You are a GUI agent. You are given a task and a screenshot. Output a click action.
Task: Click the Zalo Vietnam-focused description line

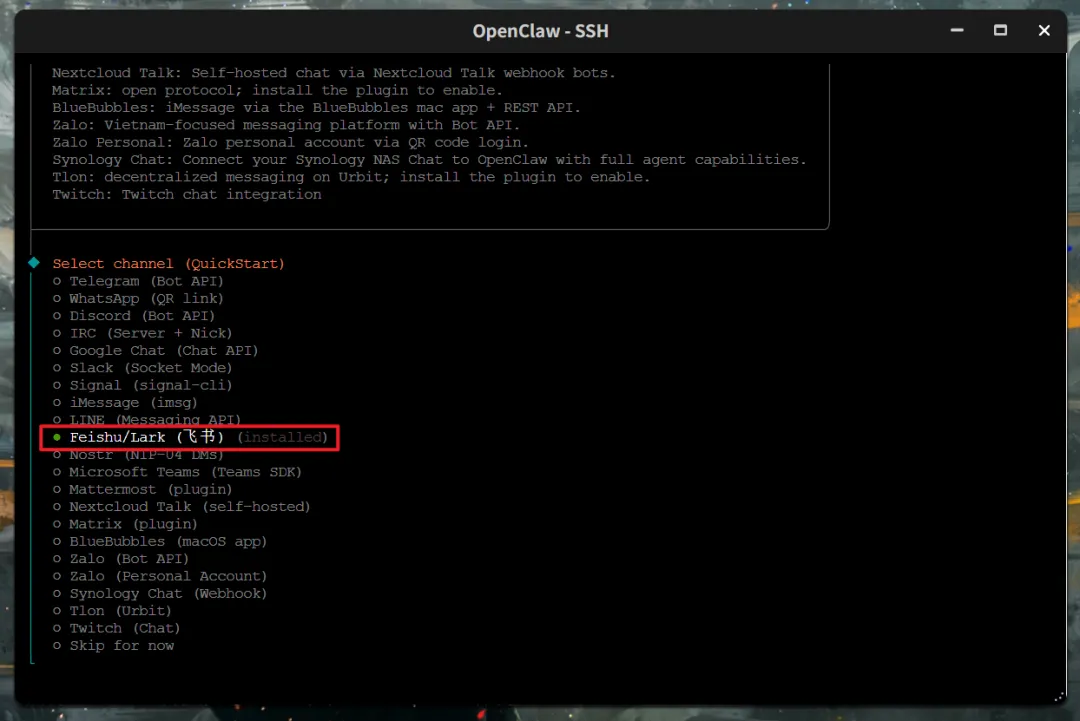pos(286,125)
